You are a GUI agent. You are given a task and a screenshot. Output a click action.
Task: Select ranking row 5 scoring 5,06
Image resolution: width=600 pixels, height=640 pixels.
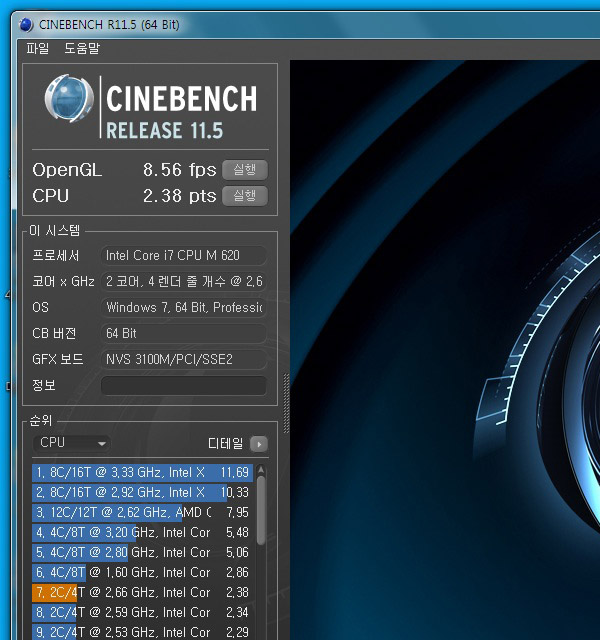point(142,553)
